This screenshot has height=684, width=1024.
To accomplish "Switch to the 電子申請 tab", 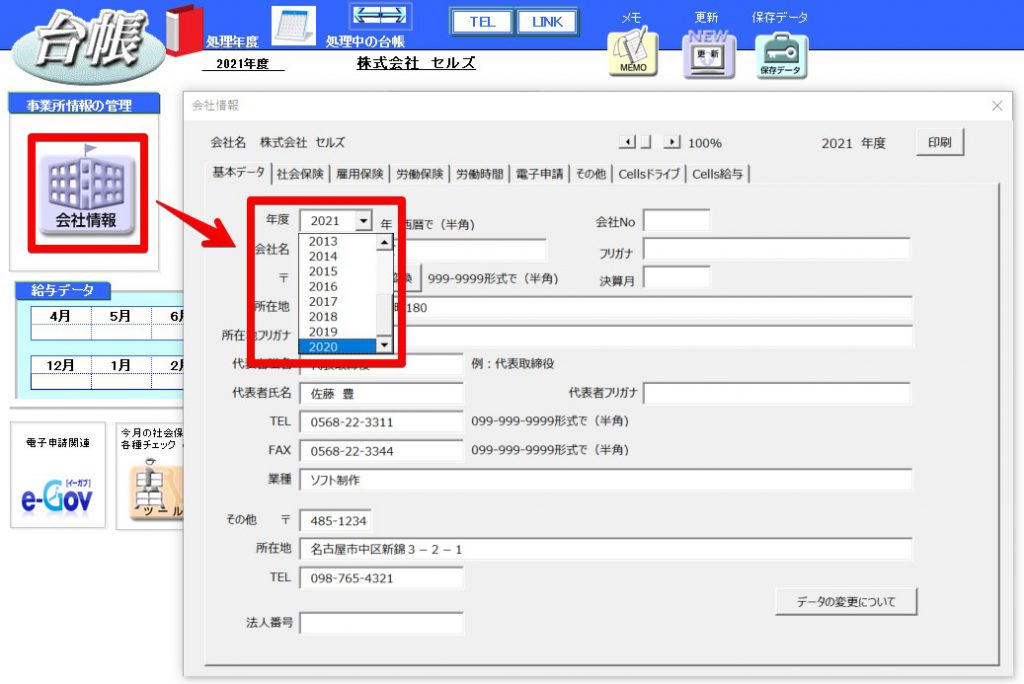I will tap(539, 174).
